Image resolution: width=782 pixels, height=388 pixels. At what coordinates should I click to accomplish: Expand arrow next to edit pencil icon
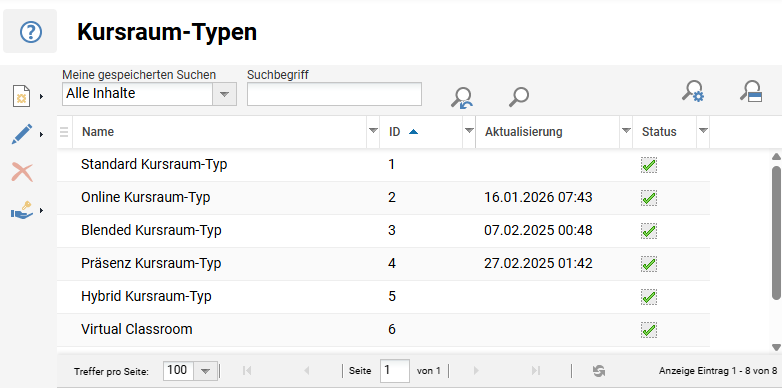coord(41,134)
